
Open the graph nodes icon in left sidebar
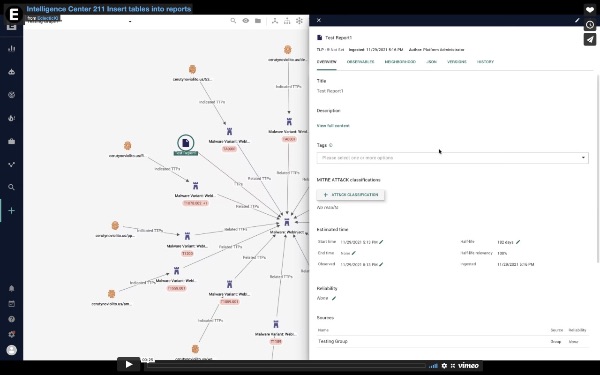coord(11,164)
